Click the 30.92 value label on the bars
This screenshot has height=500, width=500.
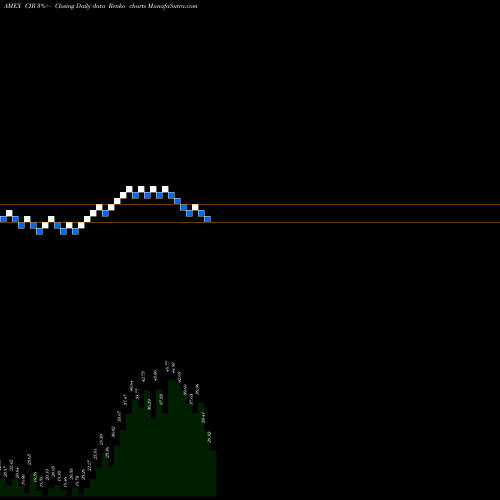tap(113, 432)
